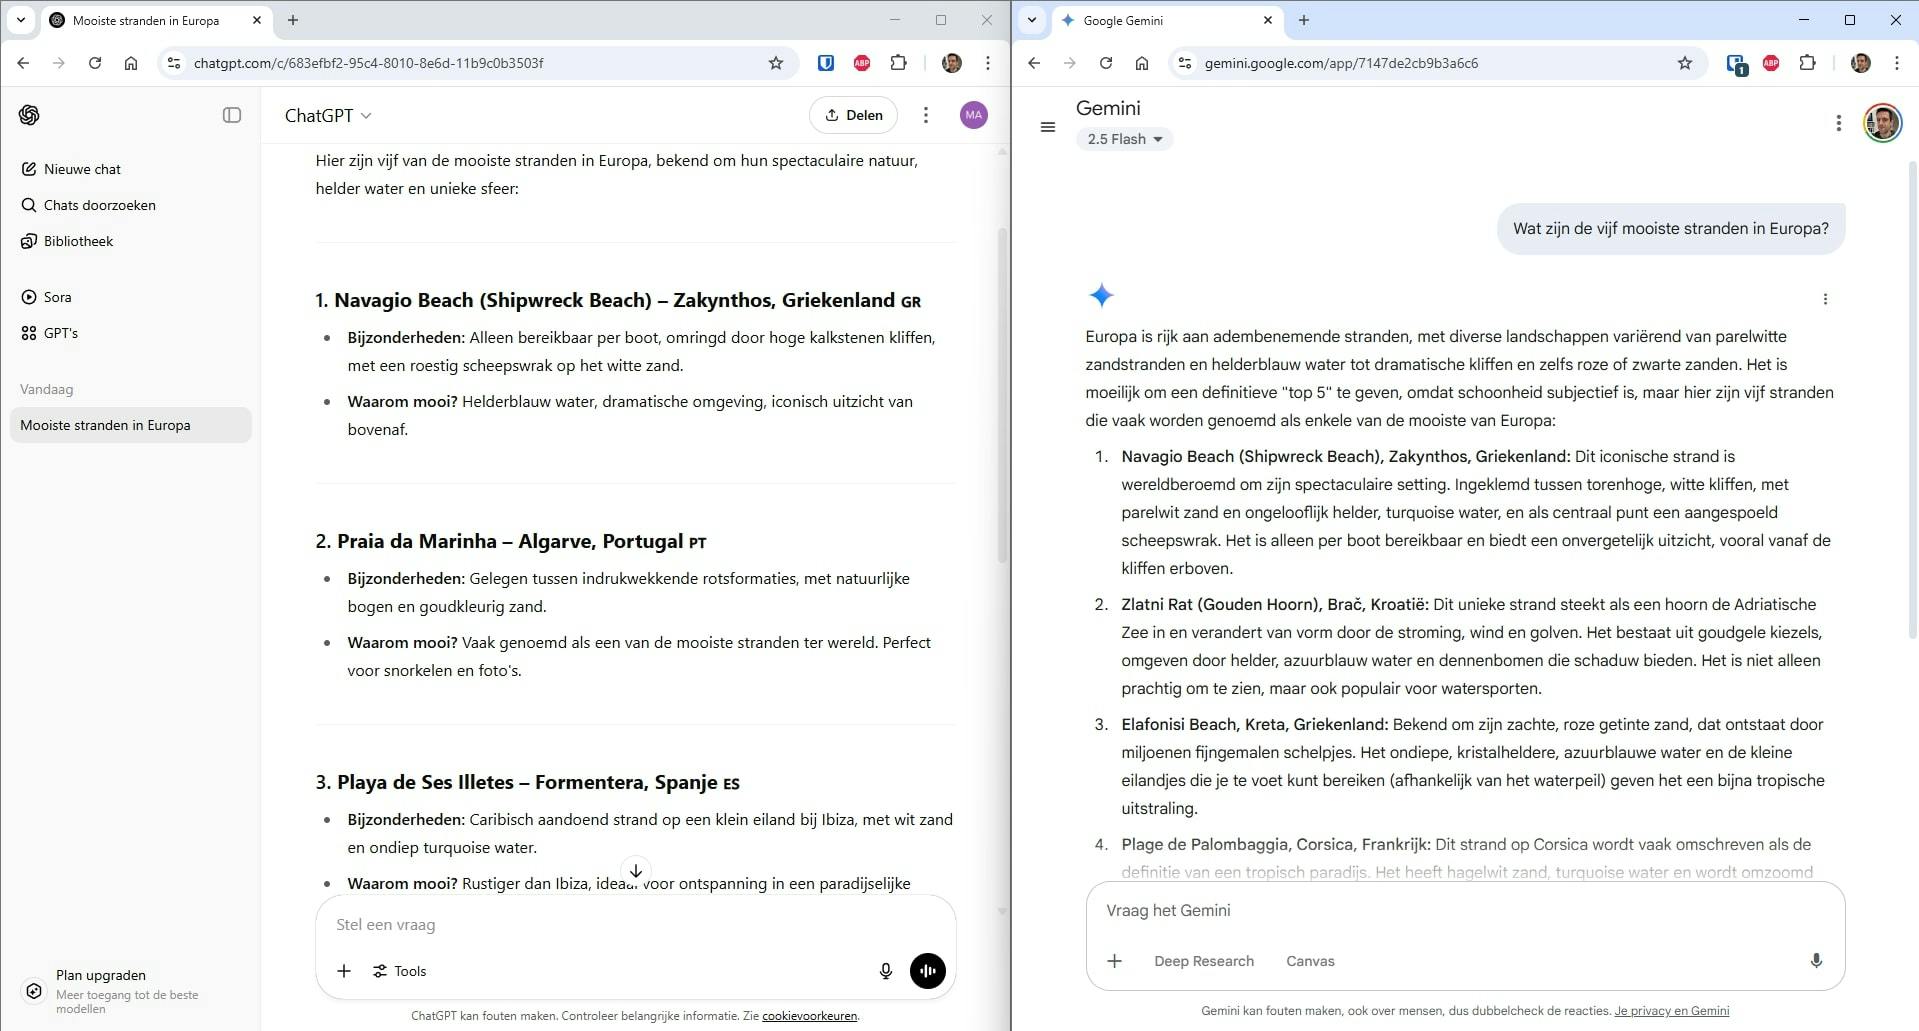Open Bitwarden extension in ChatGPT window

[x=826, y=63]
